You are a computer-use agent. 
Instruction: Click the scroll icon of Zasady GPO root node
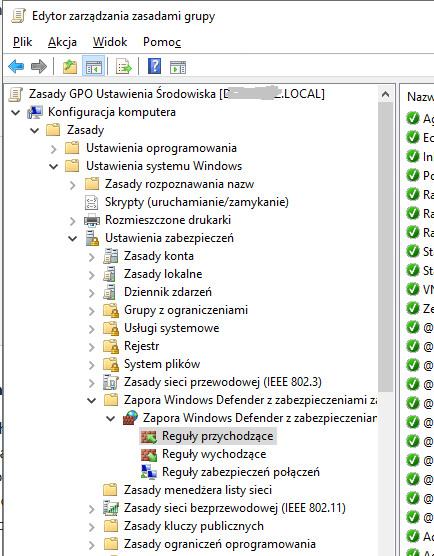16,94
